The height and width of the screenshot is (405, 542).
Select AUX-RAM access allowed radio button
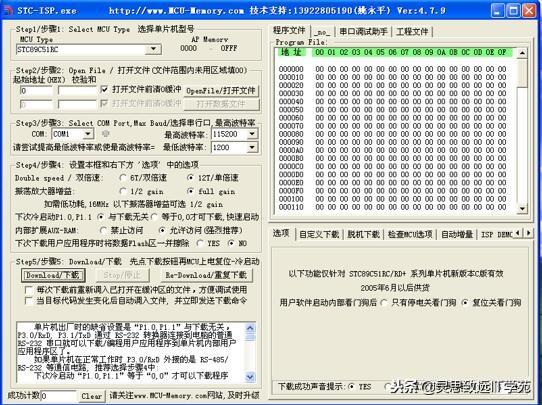pos(161,230)
